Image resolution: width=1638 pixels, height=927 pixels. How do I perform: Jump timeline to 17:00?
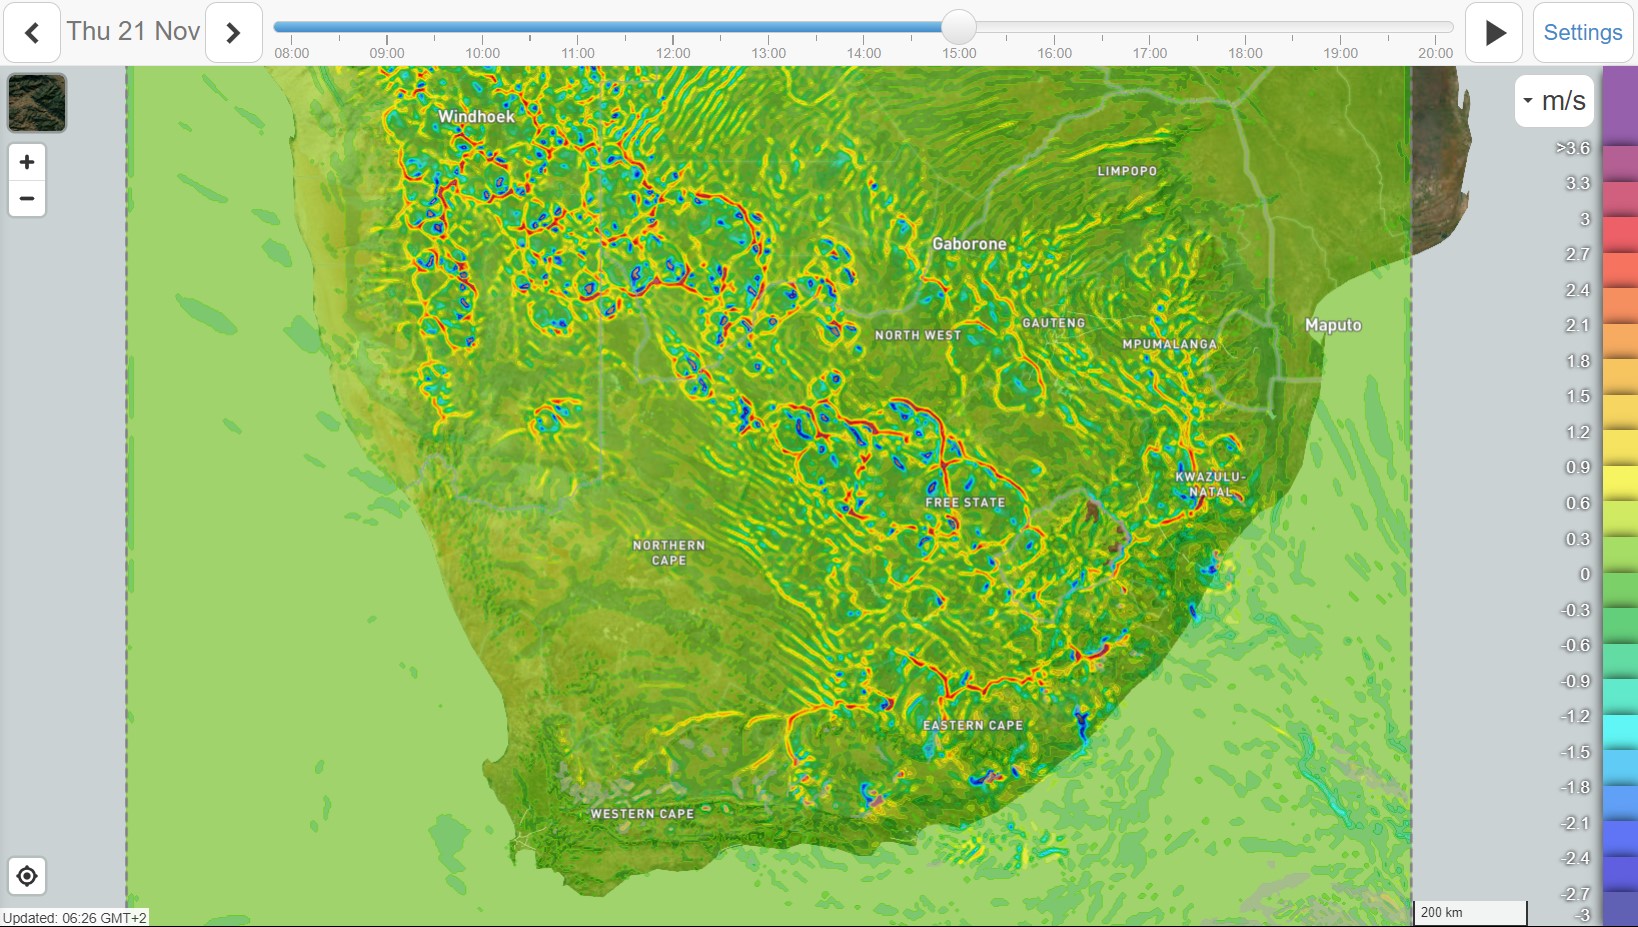[x=1150, y=53]
